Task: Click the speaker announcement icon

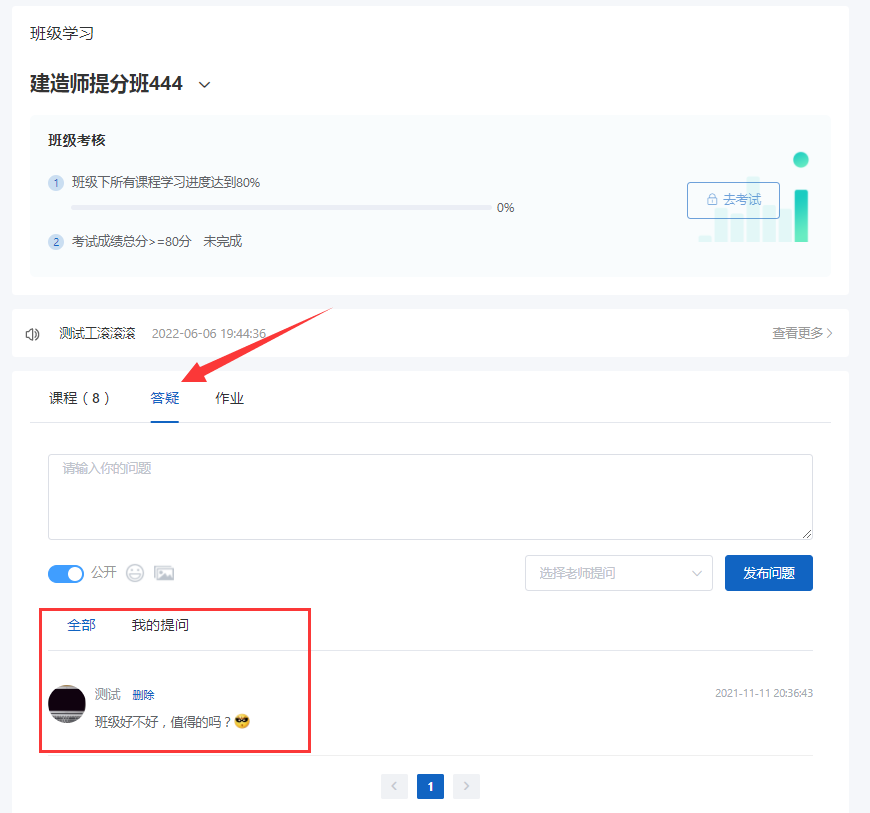Action: 33,334
